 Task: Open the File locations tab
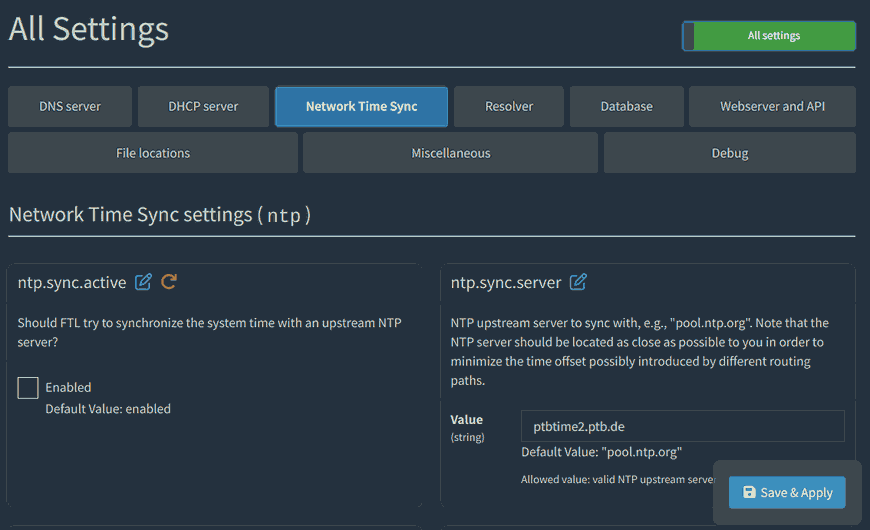click(x=153, y=153)
